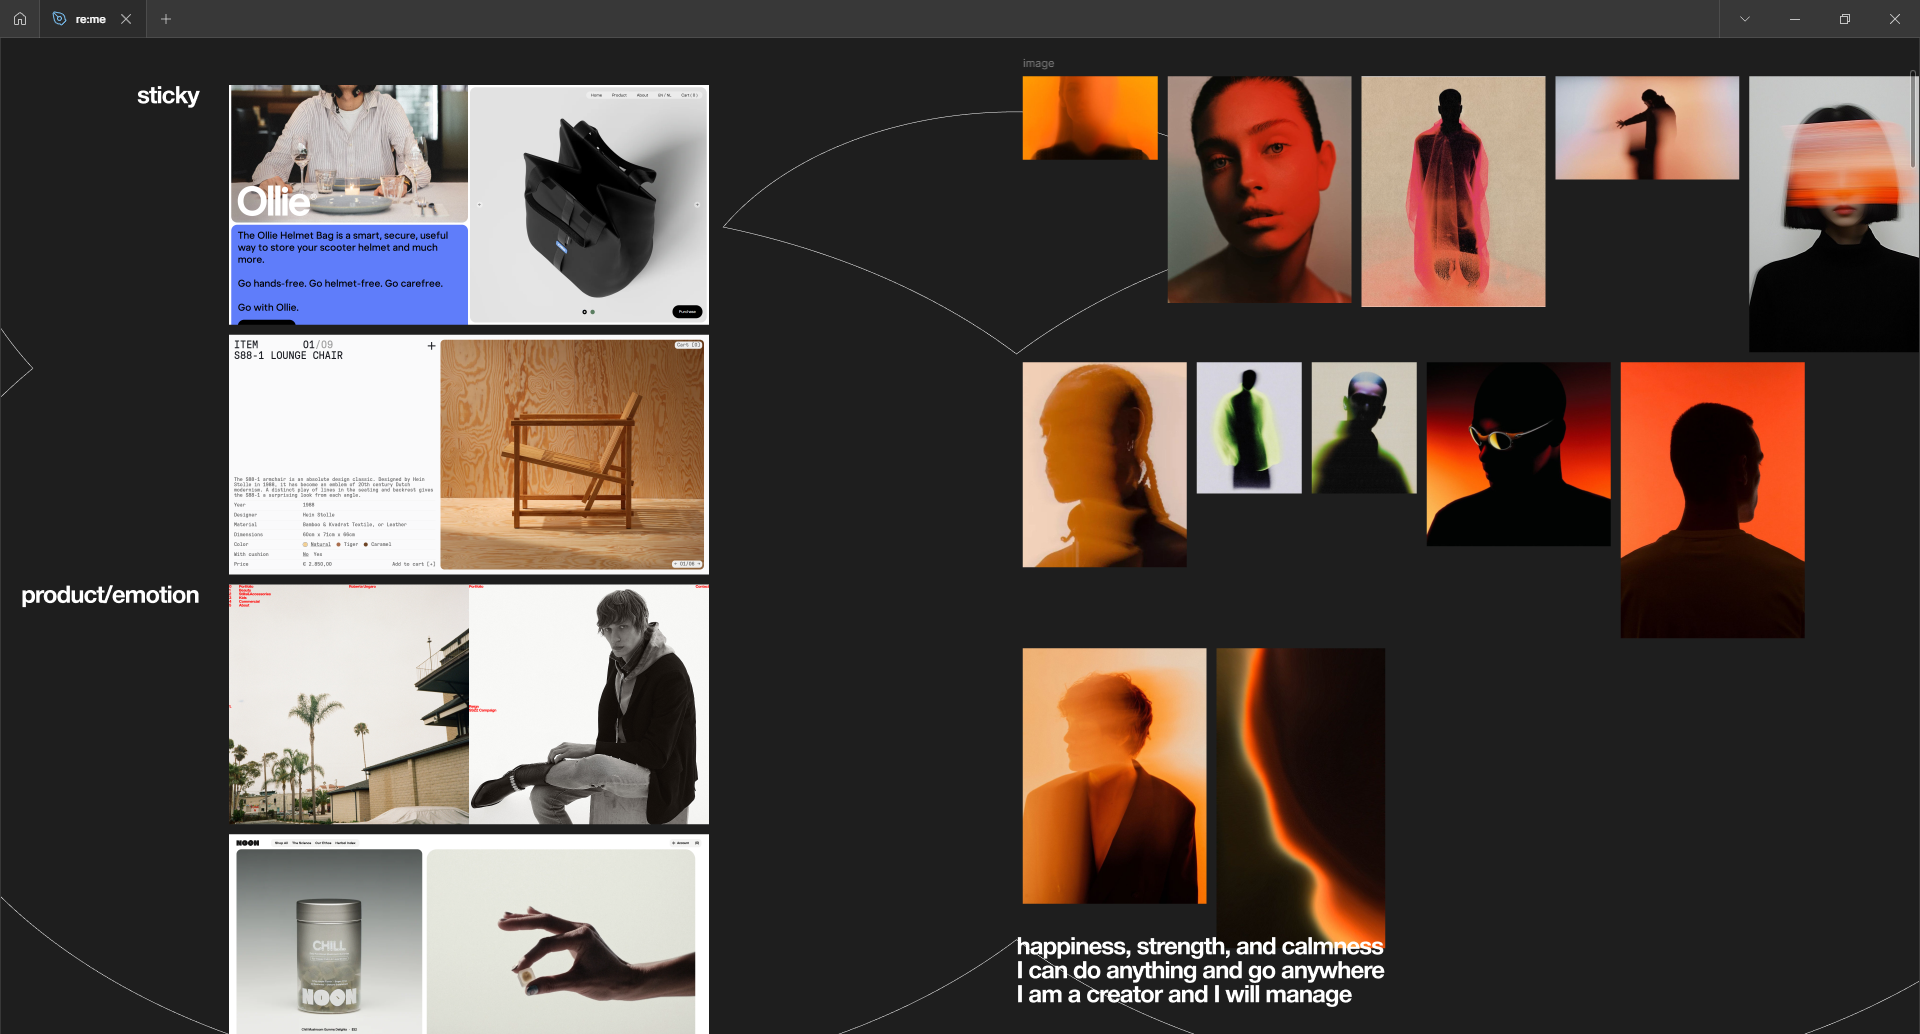Select the seated man fashion photo
This screenshot has height=1034, width=1920.
[589, 704]
